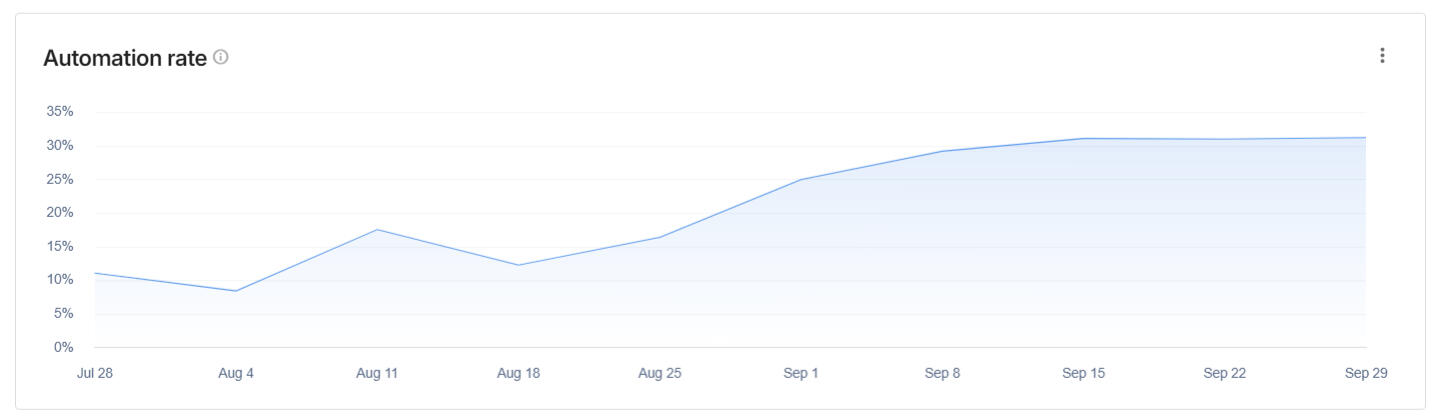Click the 20% y-axis label
Viewport: 1435px width, 420px height.
[x=60, y=213]
